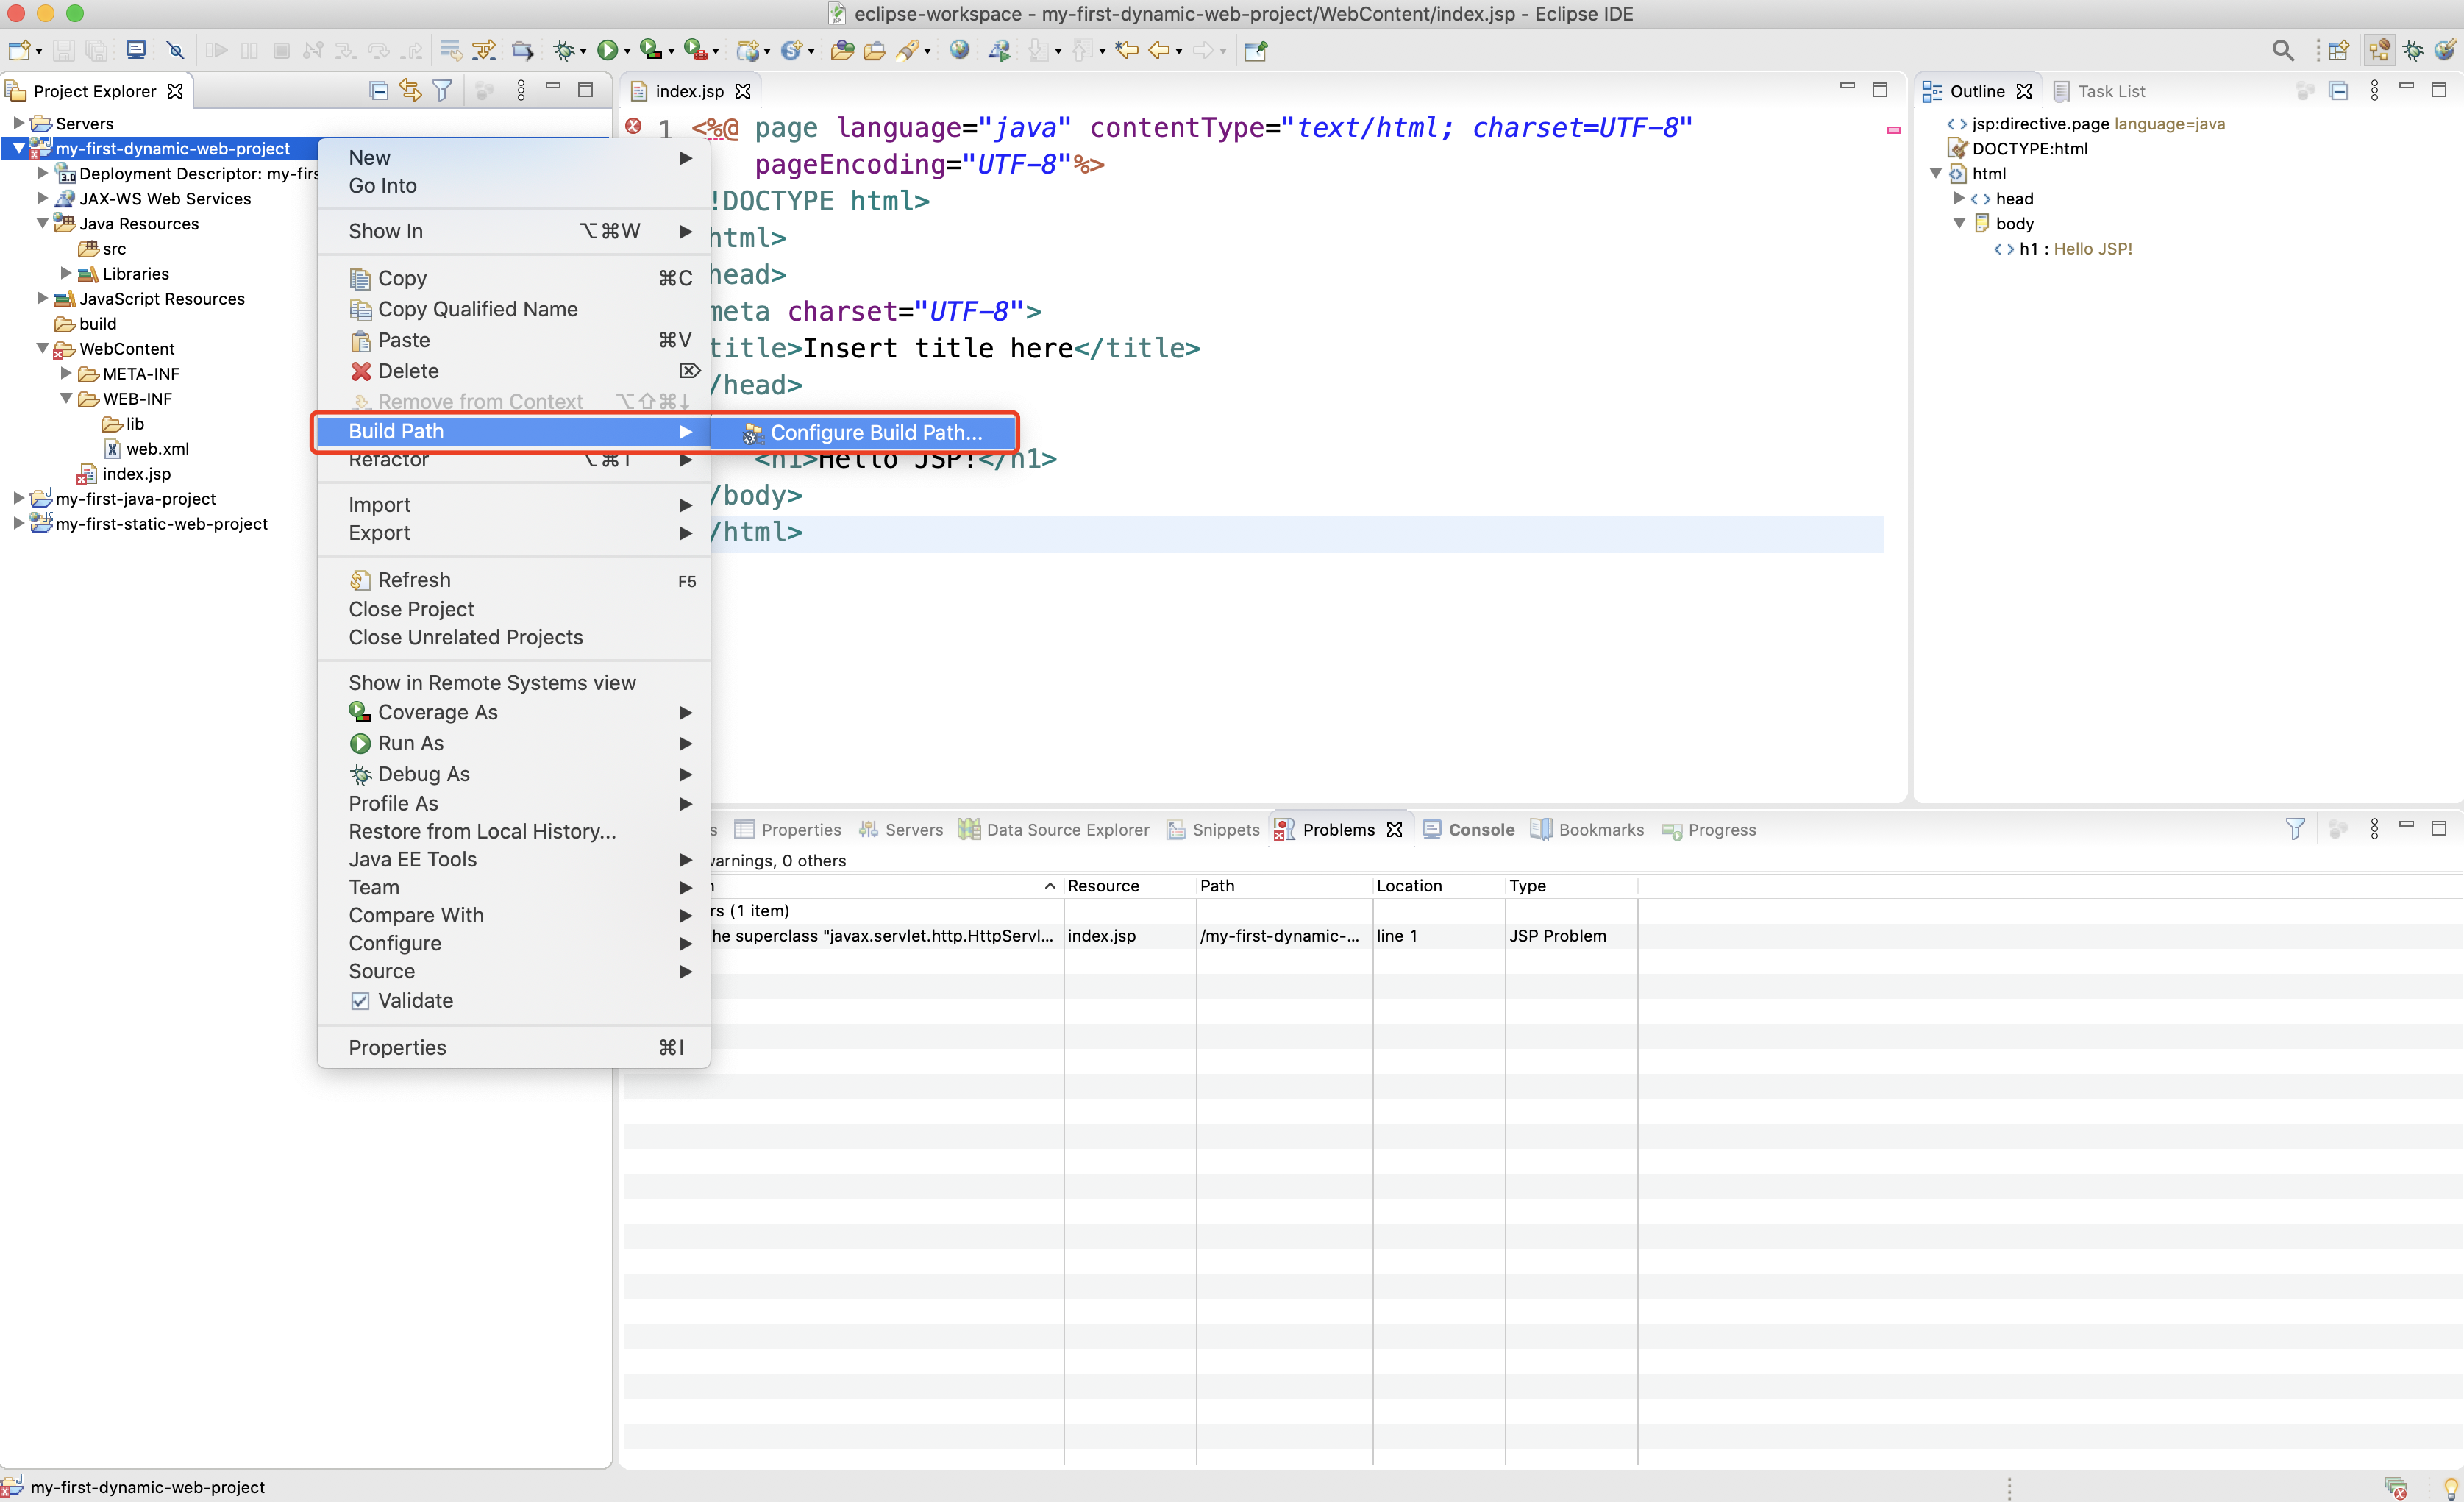Switch to the Task List tab
Image resolution: width=2464 pixels, height=1502 pixels.
coord(2099,91)
